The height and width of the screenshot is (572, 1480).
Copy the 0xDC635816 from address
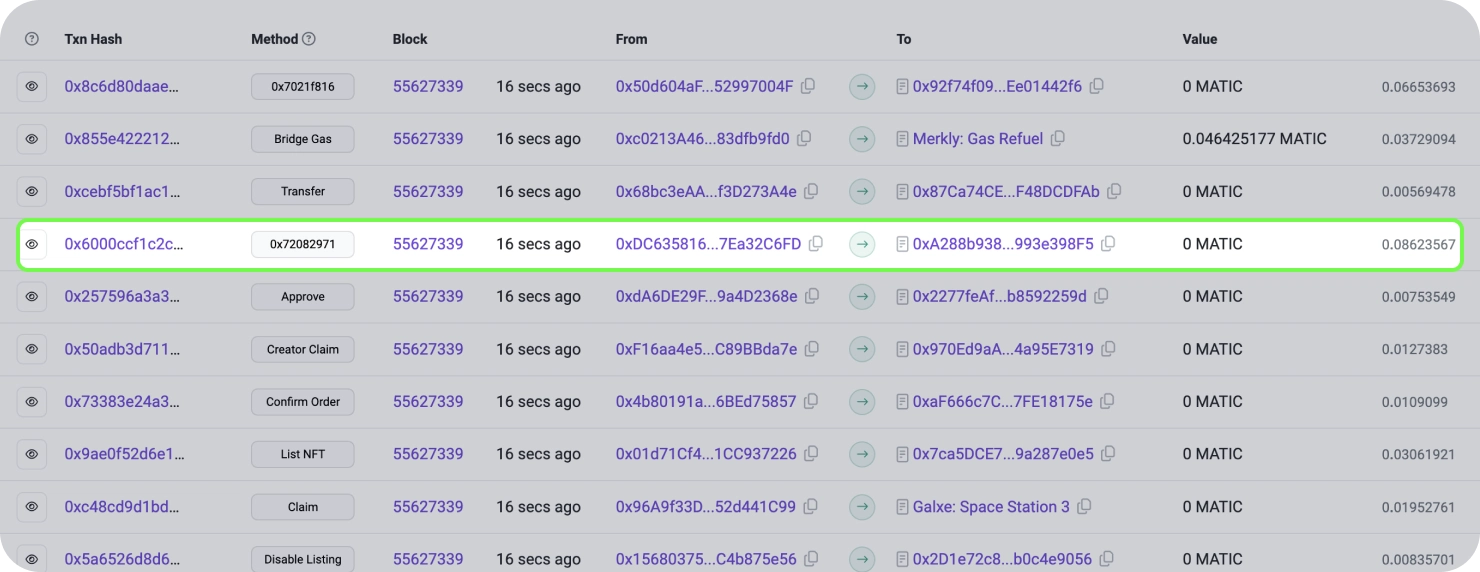pyautogui.click(x=816, y=243)
